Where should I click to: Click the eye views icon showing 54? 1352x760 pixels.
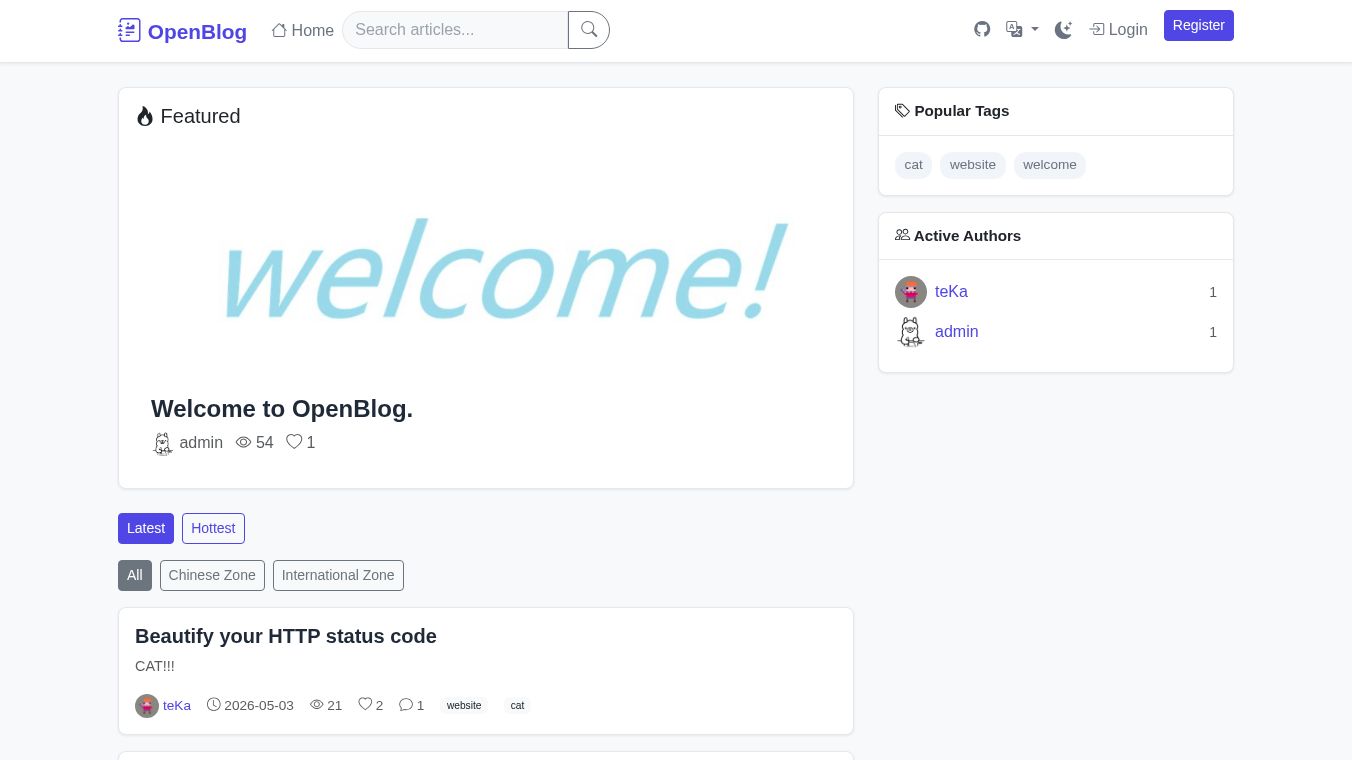tap(243, 442)
